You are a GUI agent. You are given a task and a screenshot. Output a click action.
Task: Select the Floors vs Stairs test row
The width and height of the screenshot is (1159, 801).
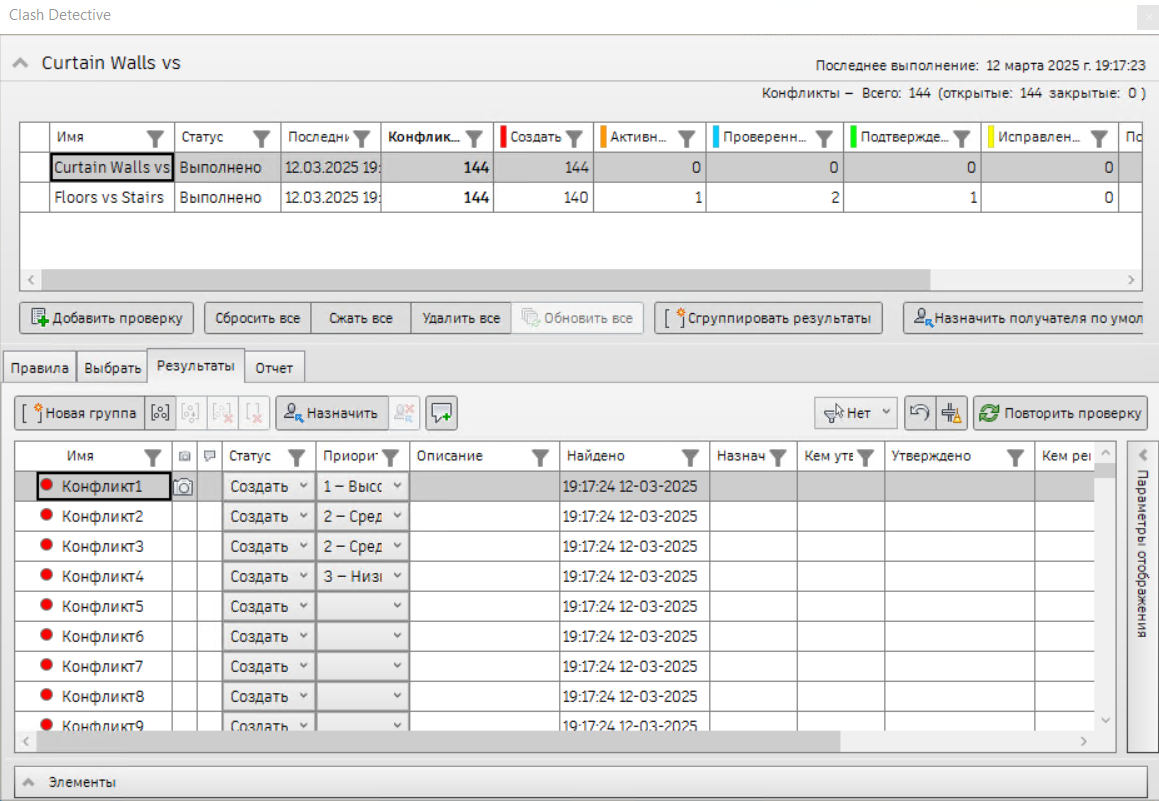(x=580, y=197)
